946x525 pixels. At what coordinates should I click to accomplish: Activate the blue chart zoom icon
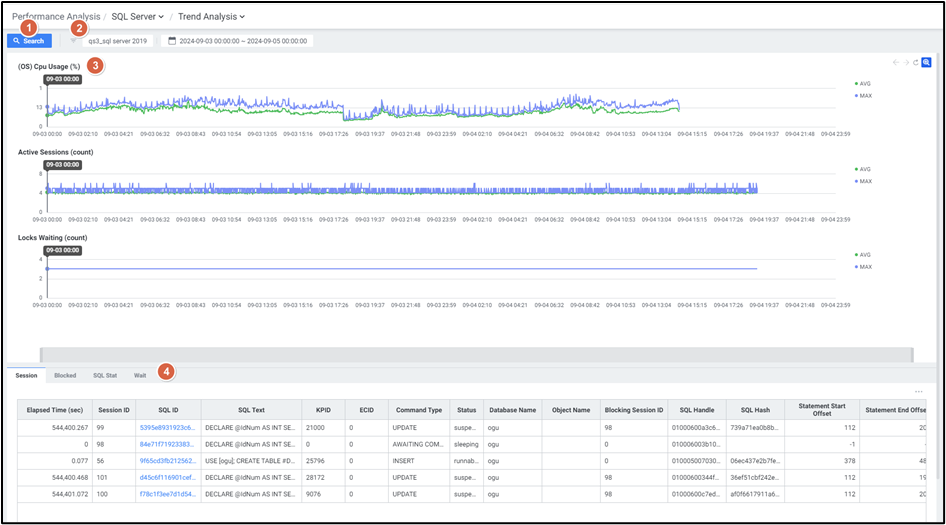click(927, 63)
